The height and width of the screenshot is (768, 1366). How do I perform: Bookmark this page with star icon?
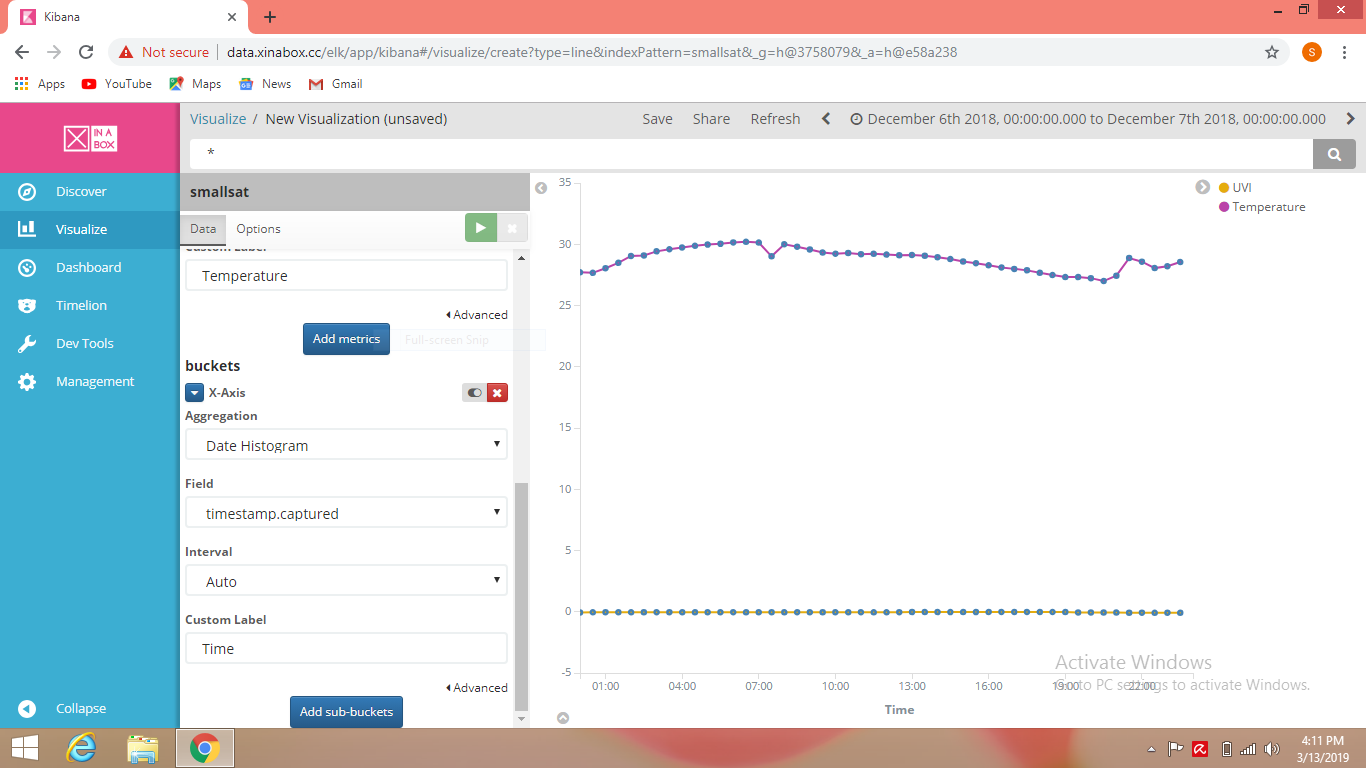(x=1272, y=52)
